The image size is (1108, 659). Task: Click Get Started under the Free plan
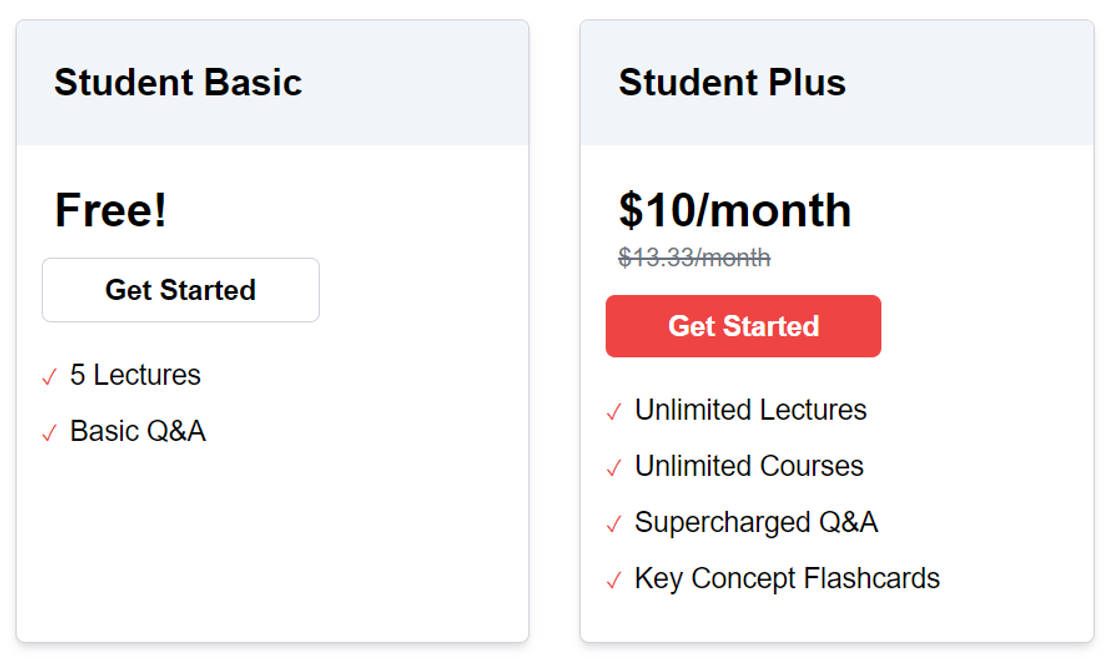(x=180, y=290)
